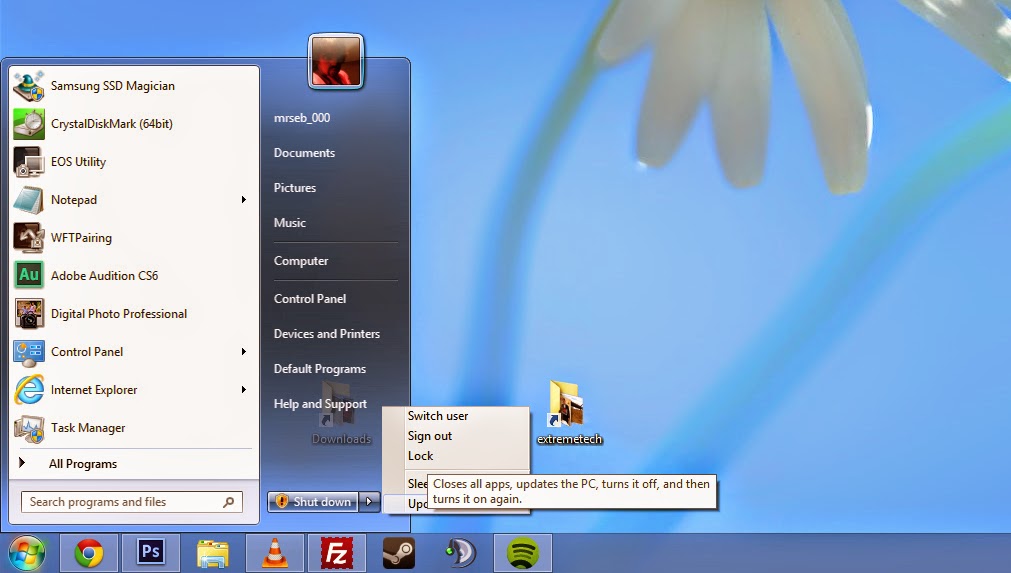
Task: Launch VLC media player from taskbar
Action: pos(275,553)
